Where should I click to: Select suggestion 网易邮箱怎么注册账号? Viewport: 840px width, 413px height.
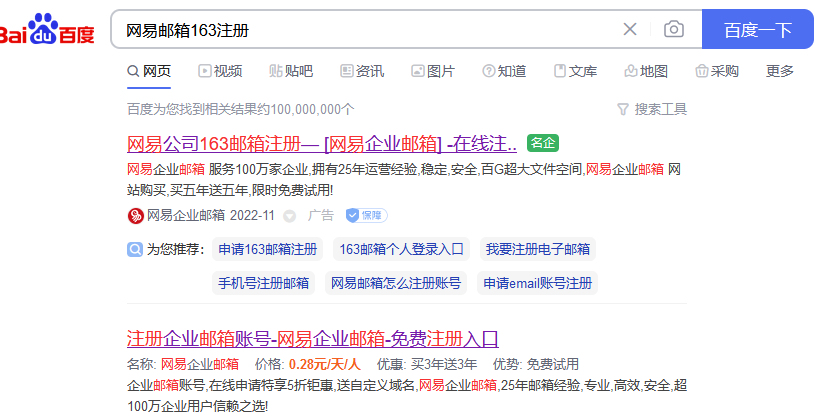396,283
